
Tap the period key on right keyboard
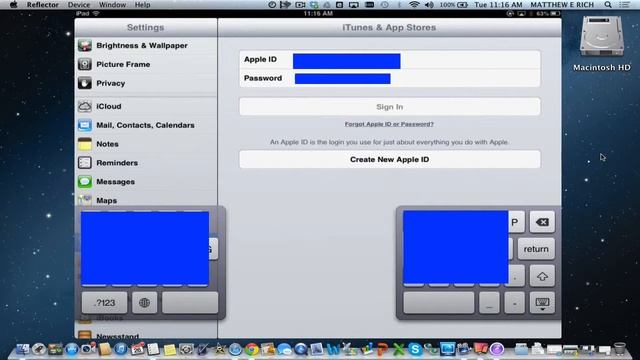[516, 276]
